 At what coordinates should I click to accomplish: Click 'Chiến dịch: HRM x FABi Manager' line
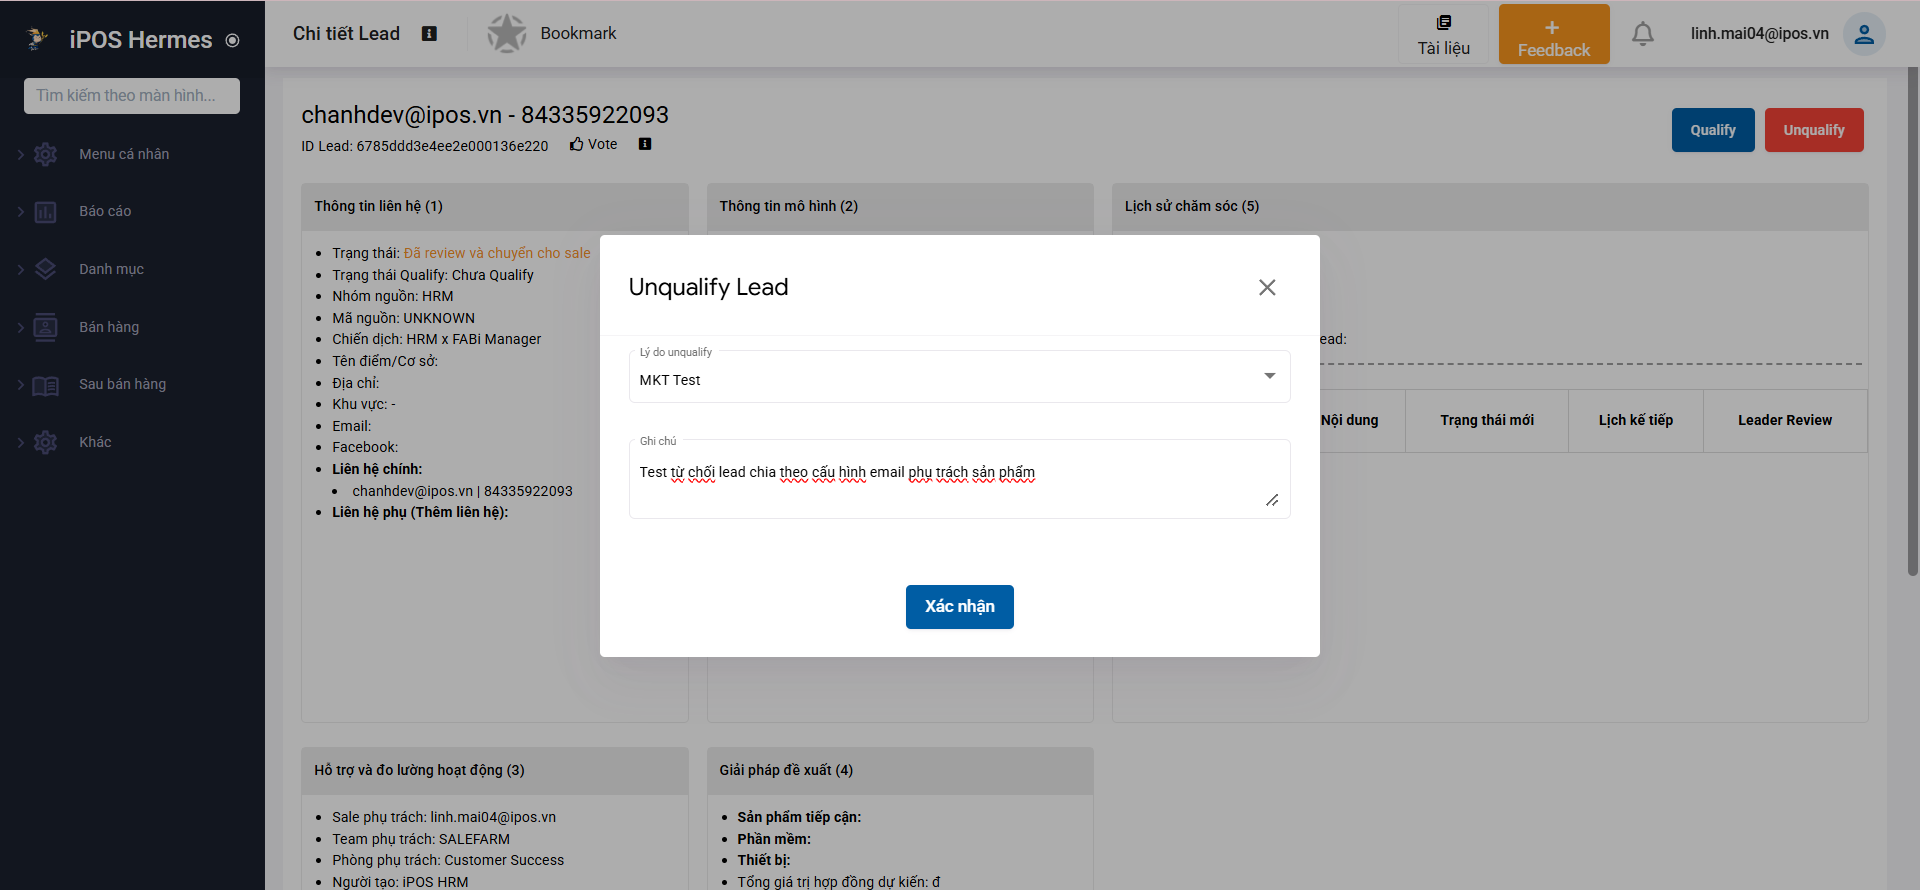pos(437,340)
